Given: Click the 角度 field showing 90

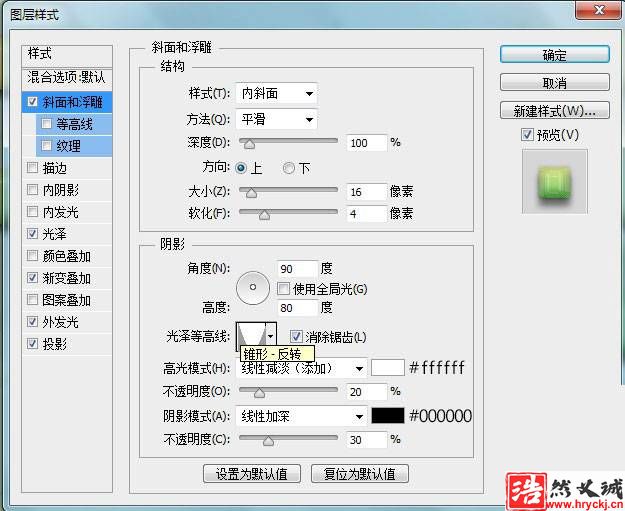Looking at the screenshot, I should tap(297, 269).
